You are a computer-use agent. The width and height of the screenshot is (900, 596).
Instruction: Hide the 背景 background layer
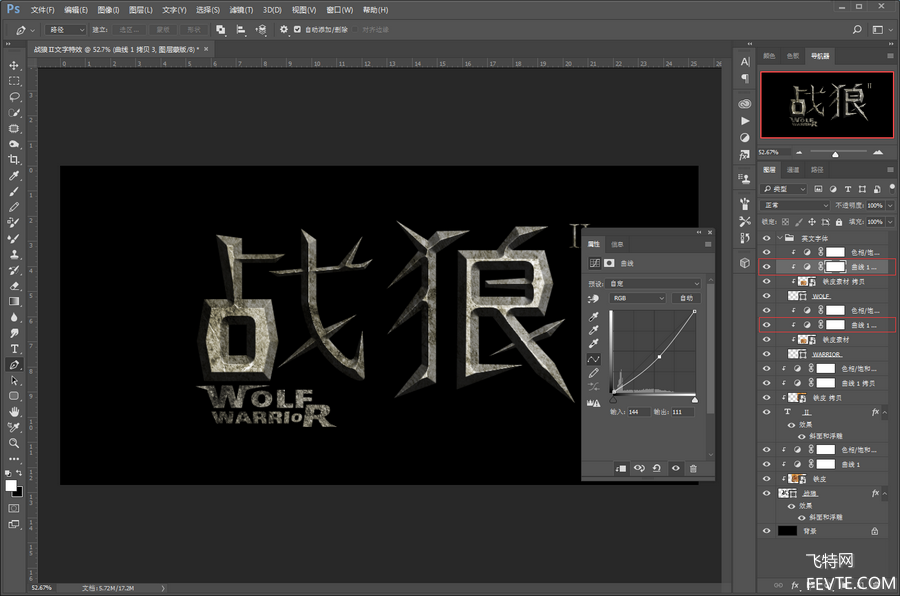coord(766,531)
